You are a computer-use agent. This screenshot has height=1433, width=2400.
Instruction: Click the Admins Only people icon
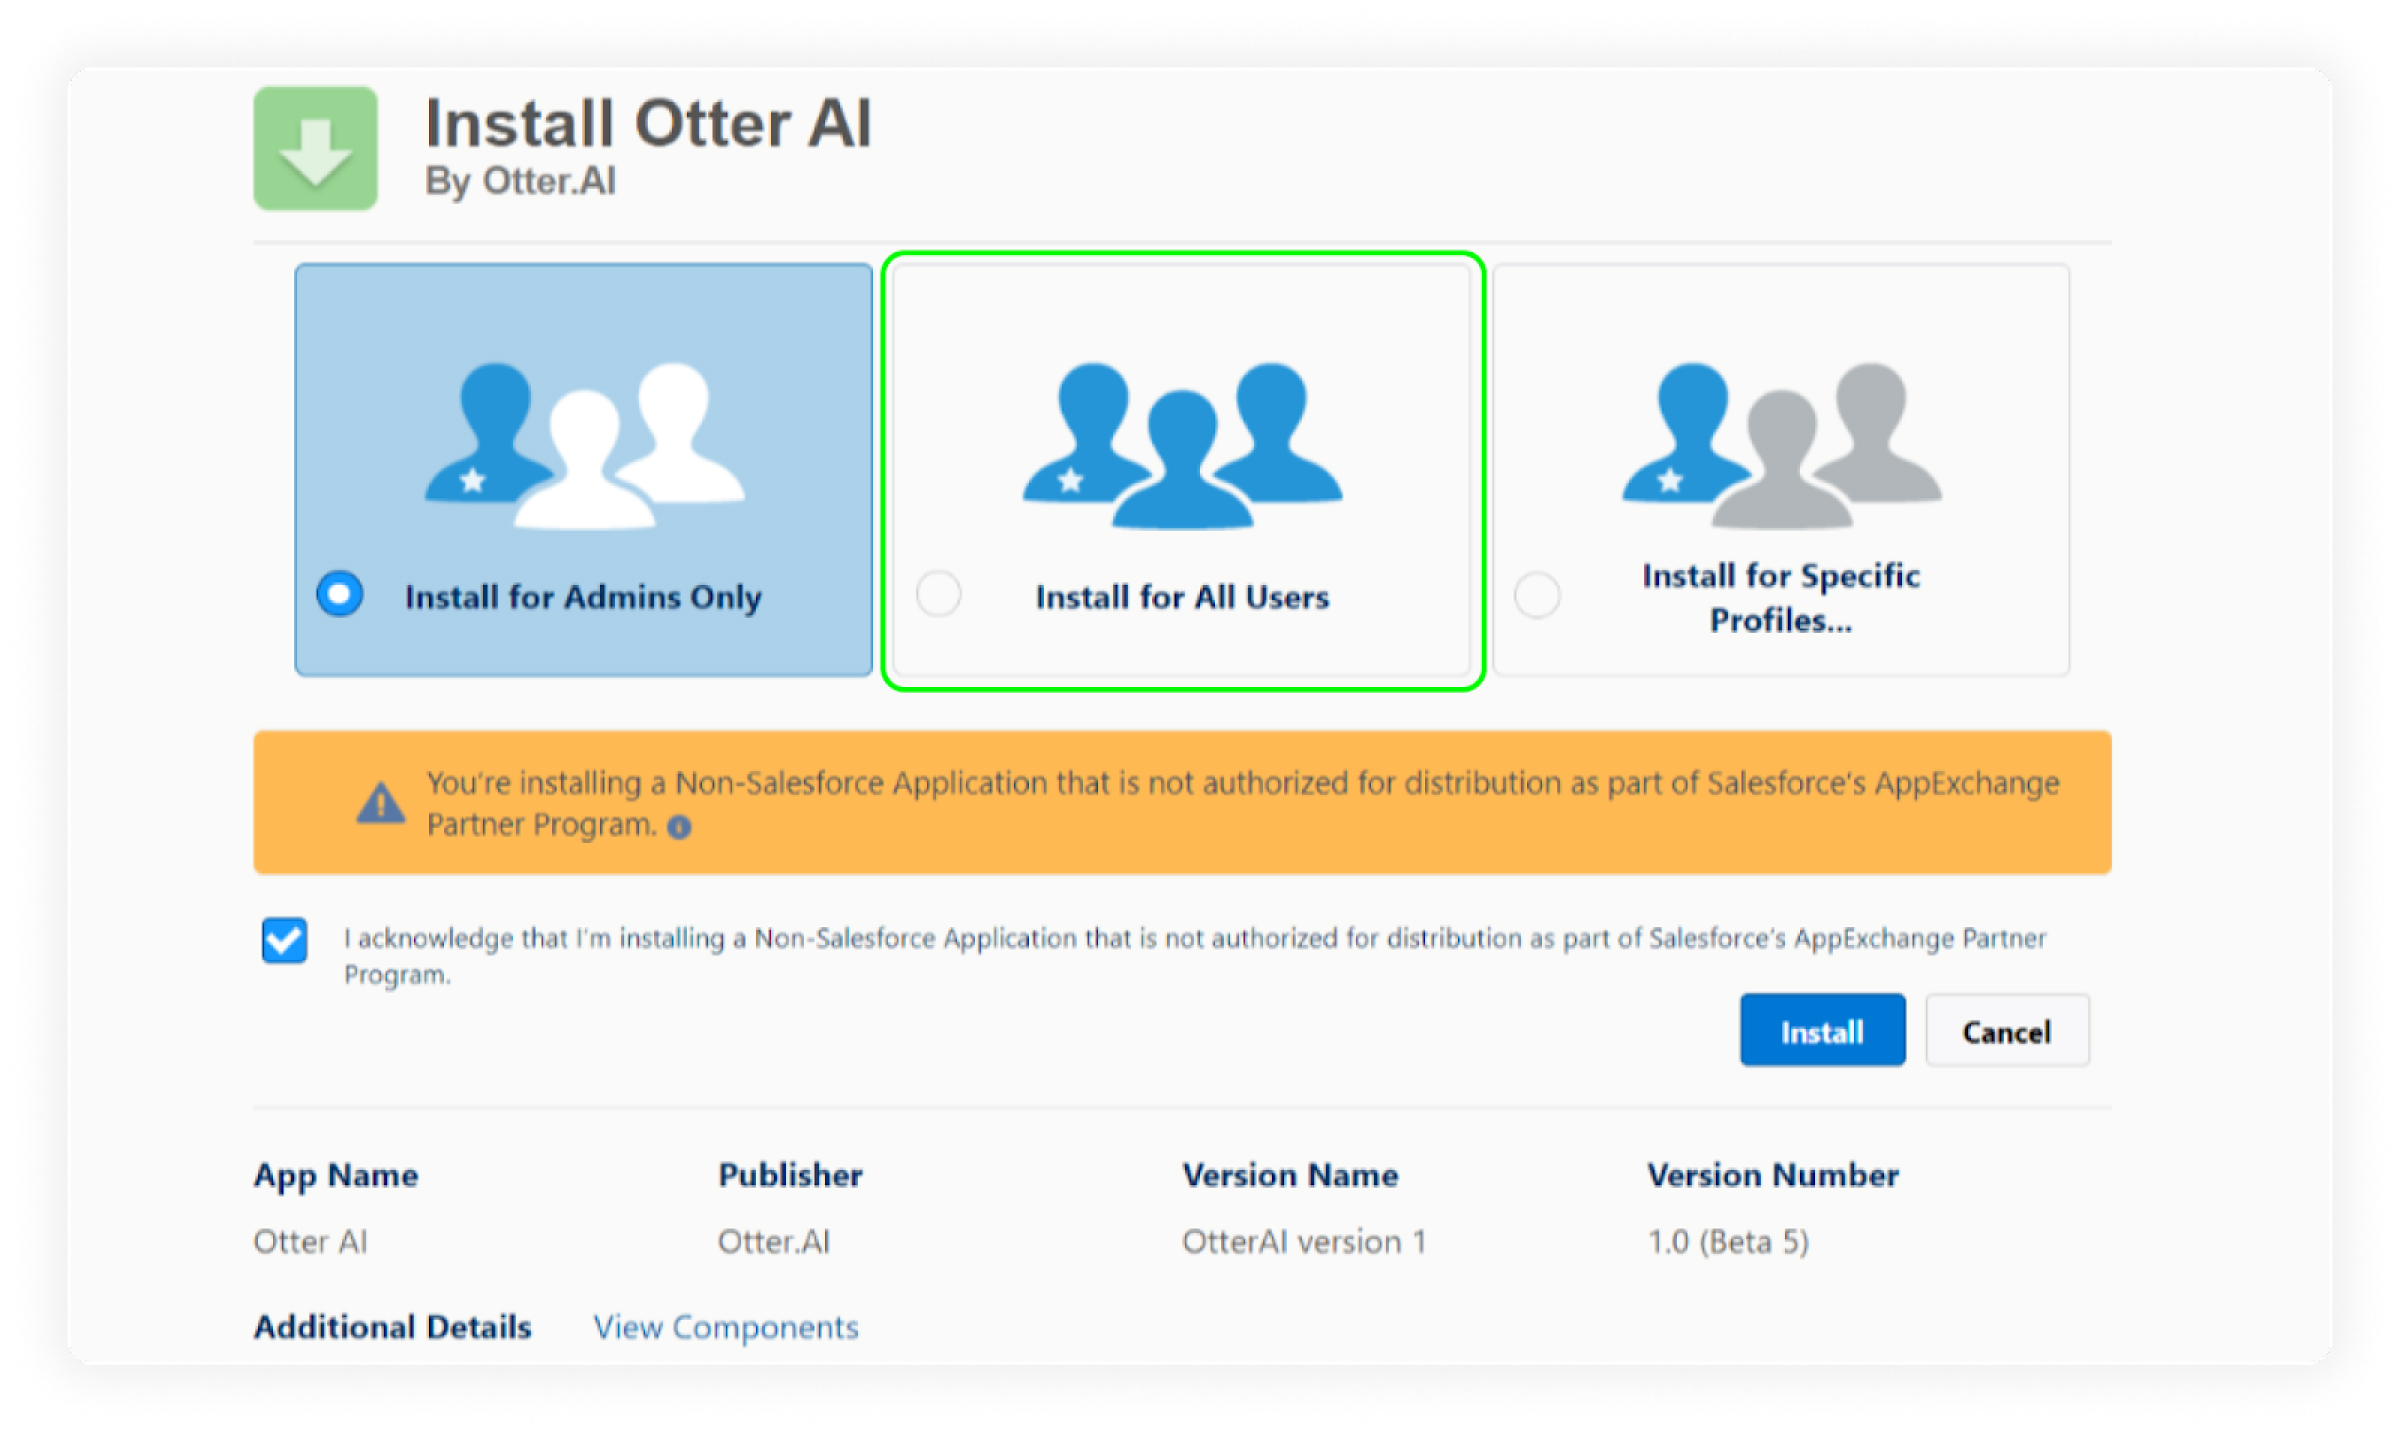point(585,445)
